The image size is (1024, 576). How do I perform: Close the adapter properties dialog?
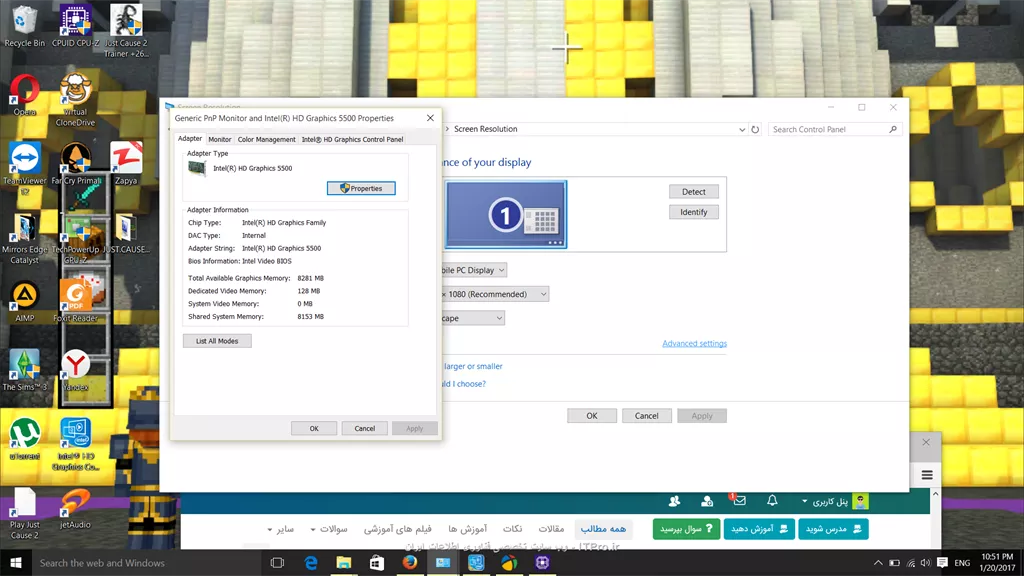pos(430,118)
